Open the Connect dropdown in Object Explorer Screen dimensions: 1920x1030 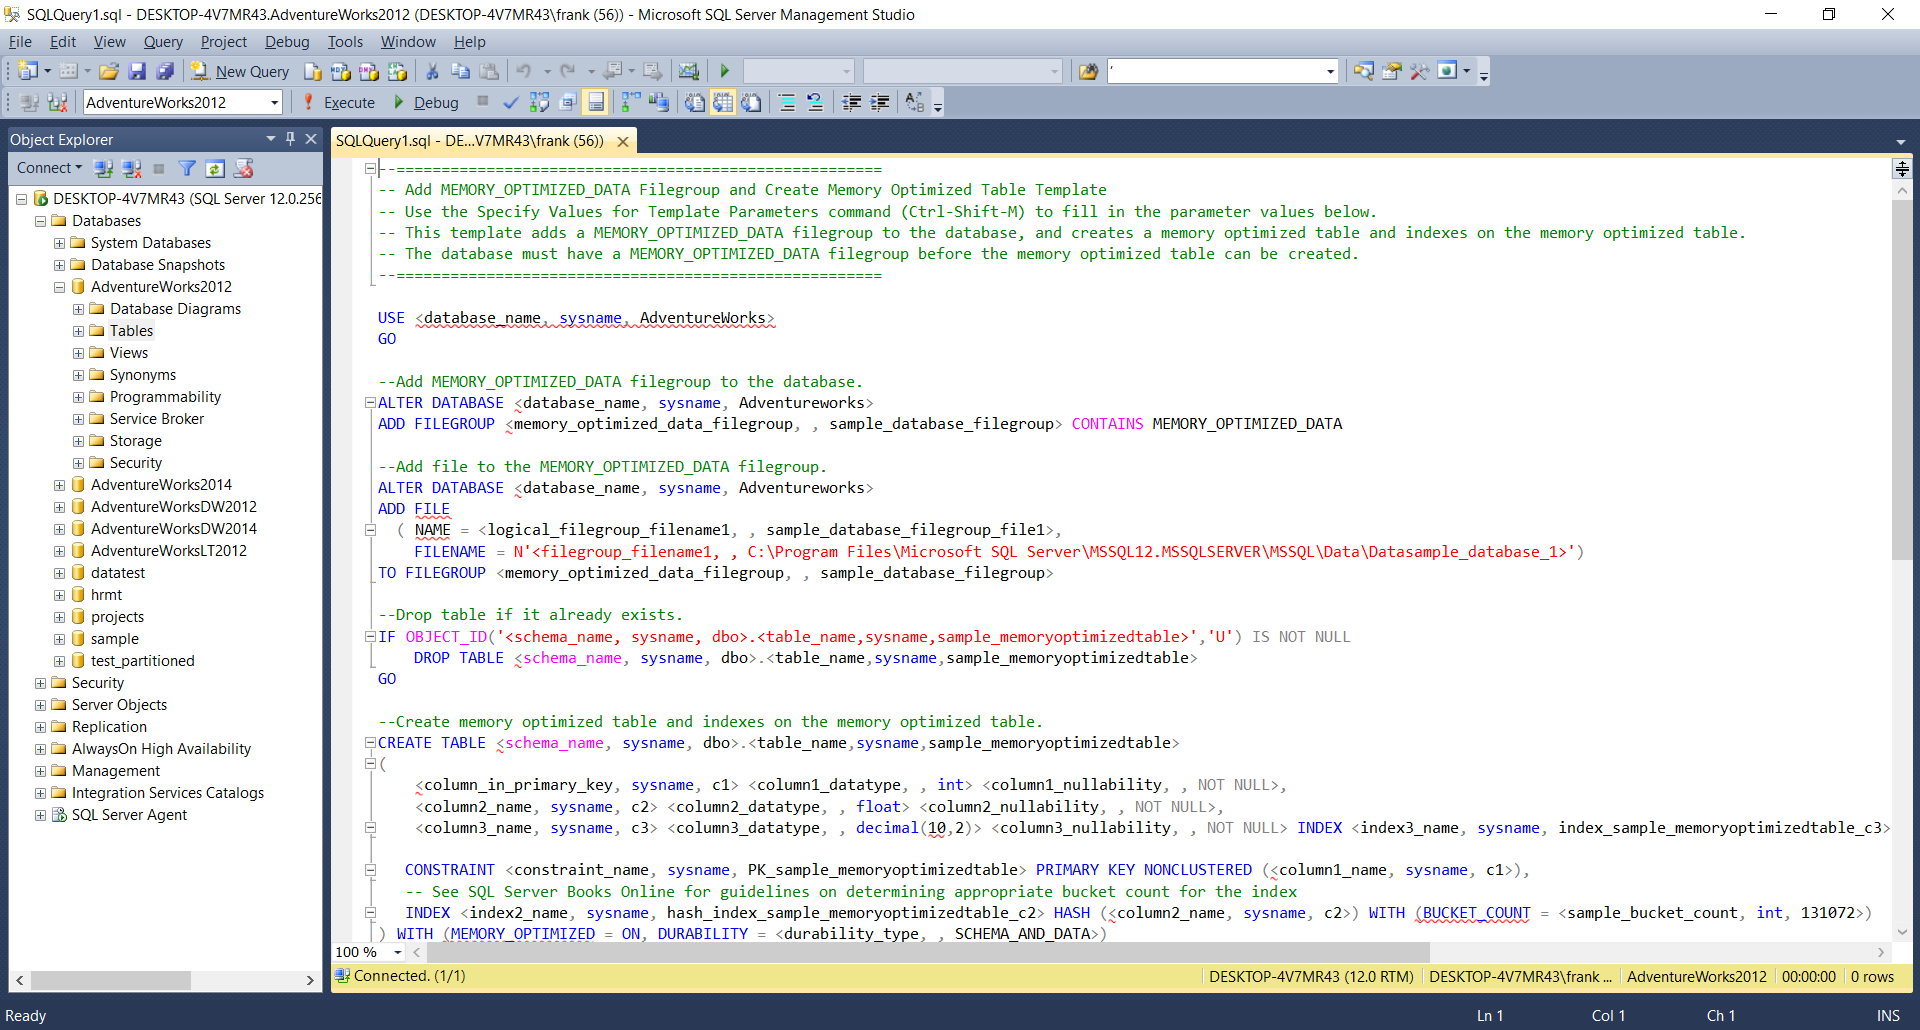pos(49,168)
